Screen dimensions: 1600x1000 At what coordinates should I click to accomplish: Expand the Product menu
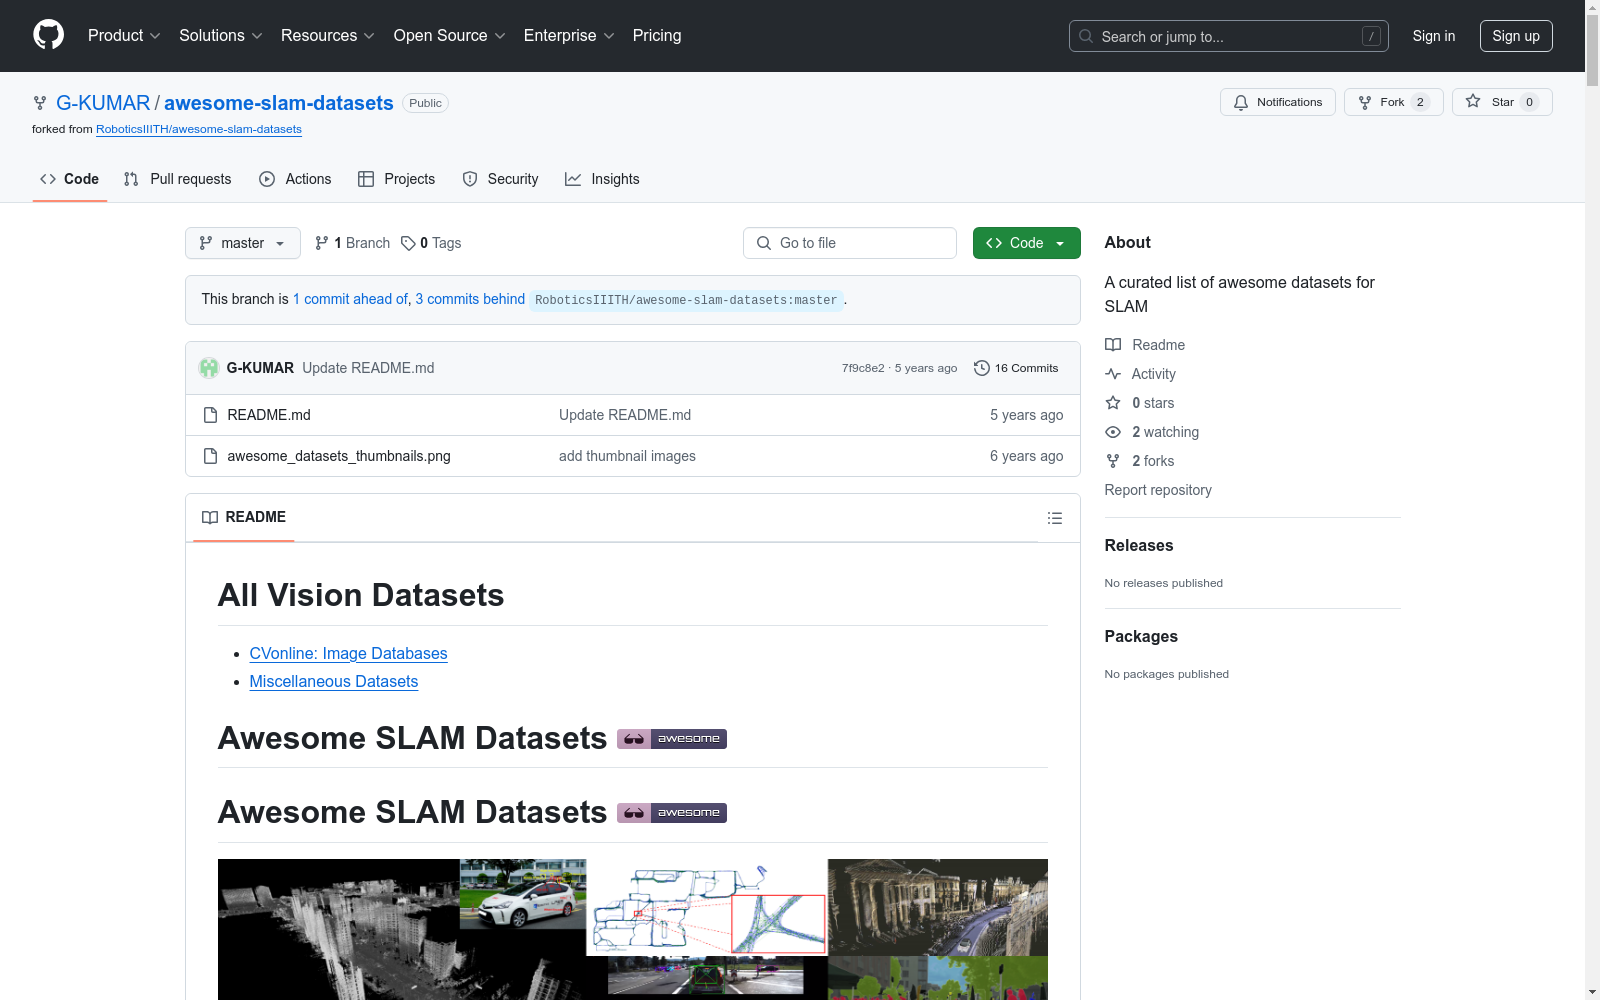[124, 36]
